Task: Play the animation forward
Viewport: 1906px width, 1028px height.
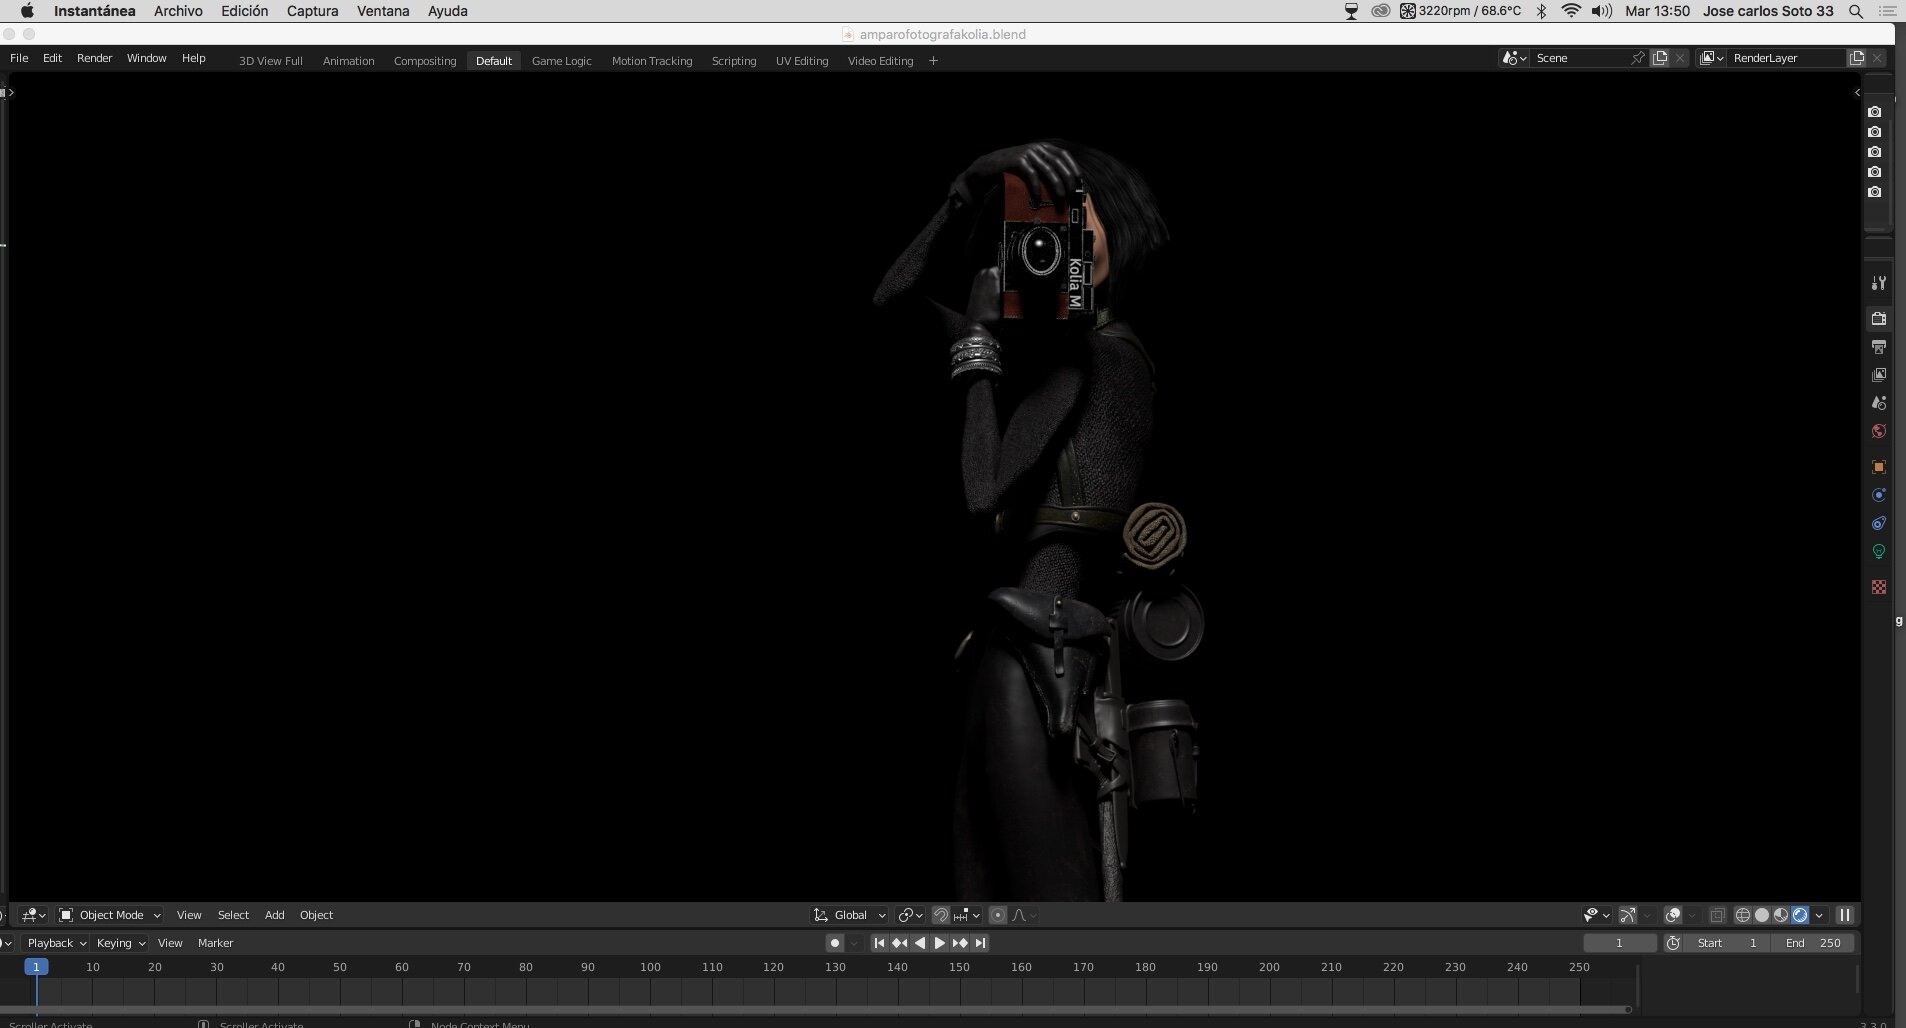Action: [940, 943]
